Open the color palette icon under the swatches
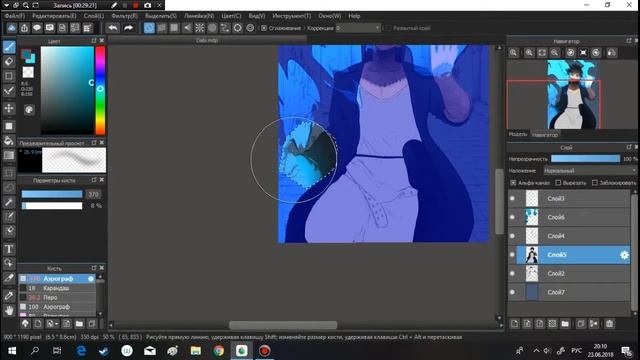Image resolution: width=640 pixels, height=360 pixels. tap(29, 109)
